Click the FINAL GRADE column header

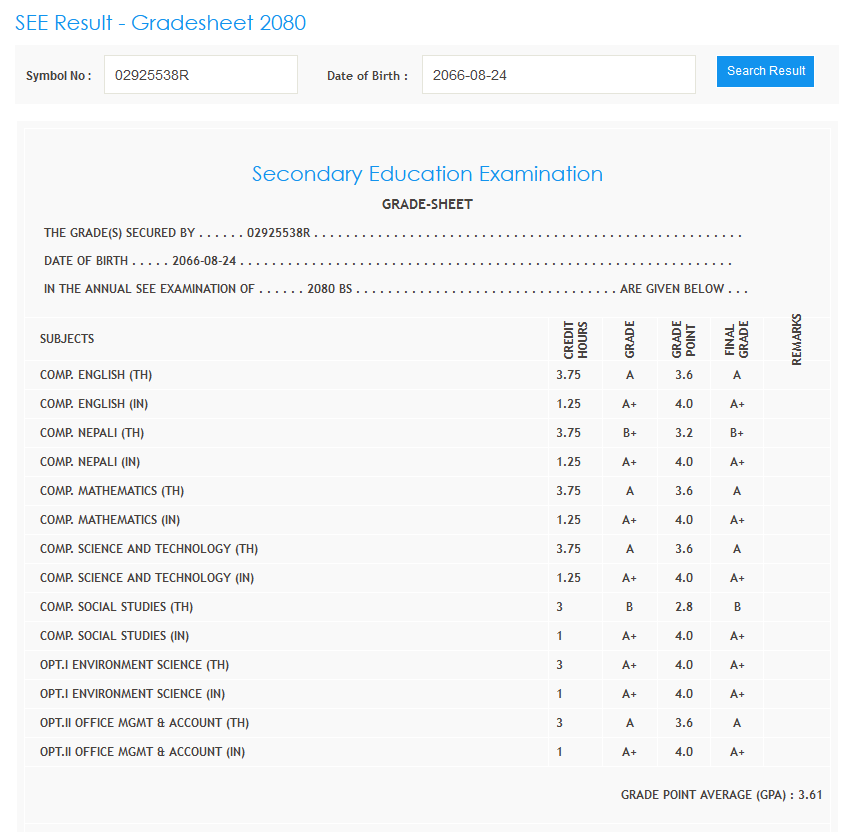pyautogui.click(x=737, y=340)
